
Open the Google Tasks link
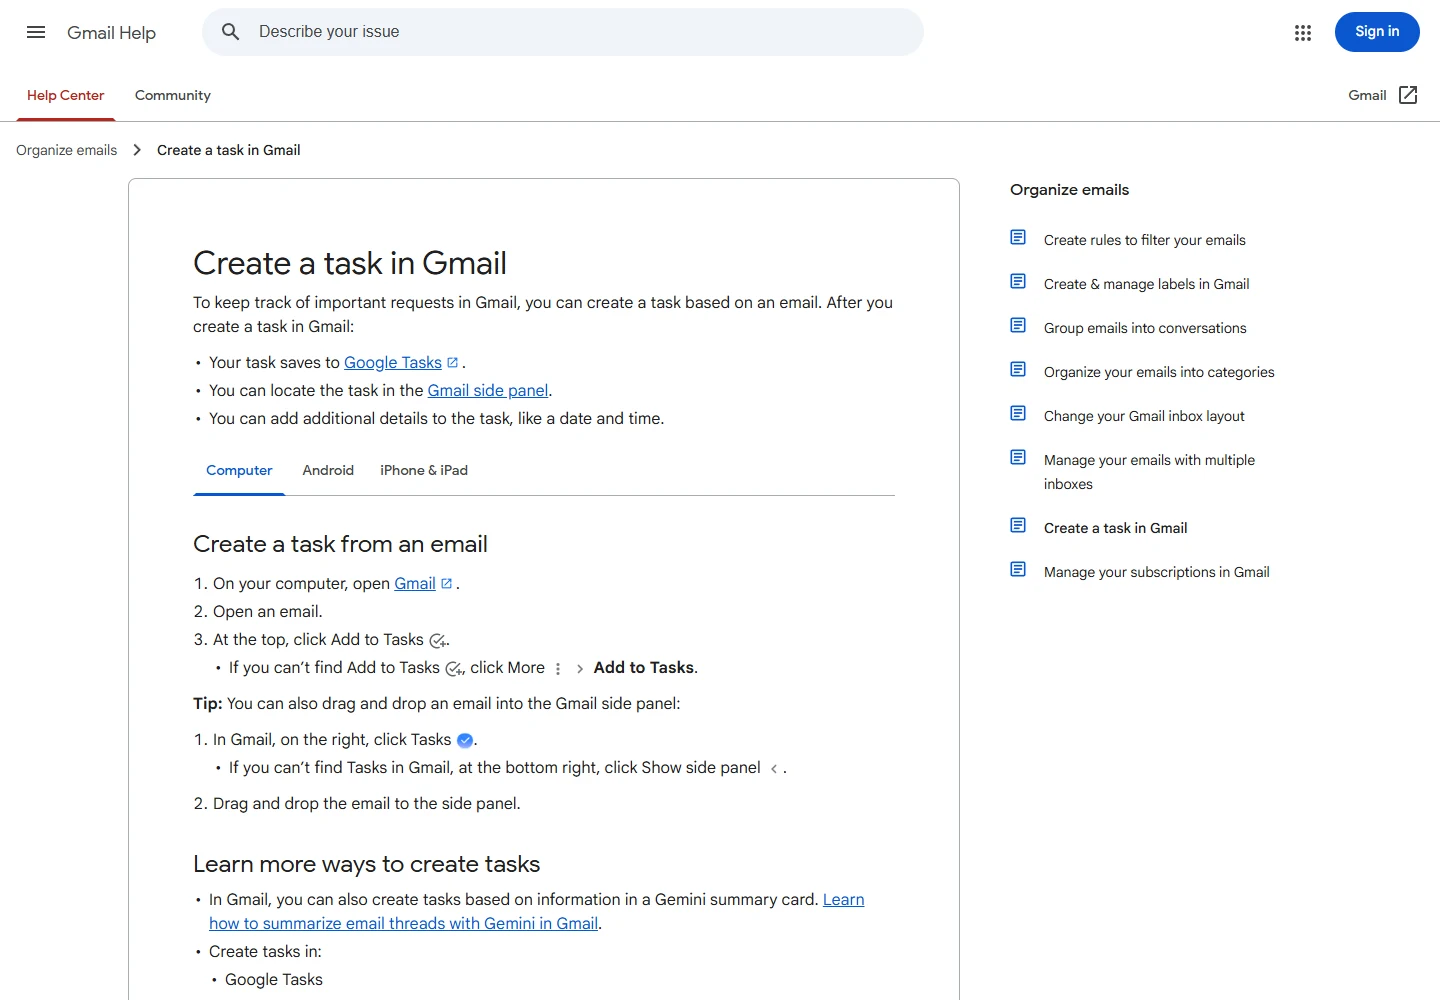tap(393, 363)
